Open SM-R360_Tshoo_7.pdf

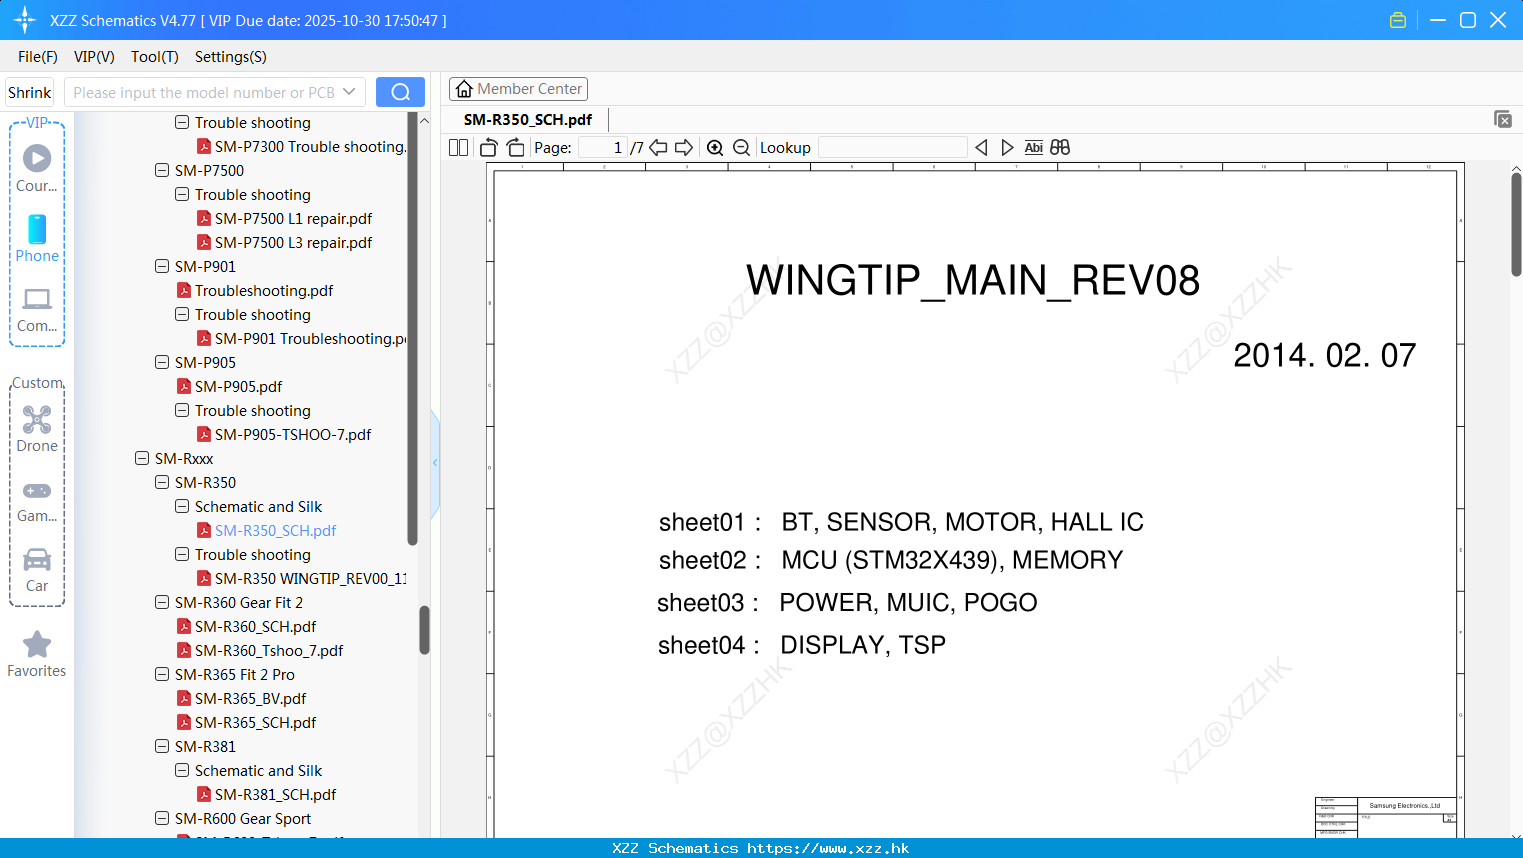click(269, 651)
